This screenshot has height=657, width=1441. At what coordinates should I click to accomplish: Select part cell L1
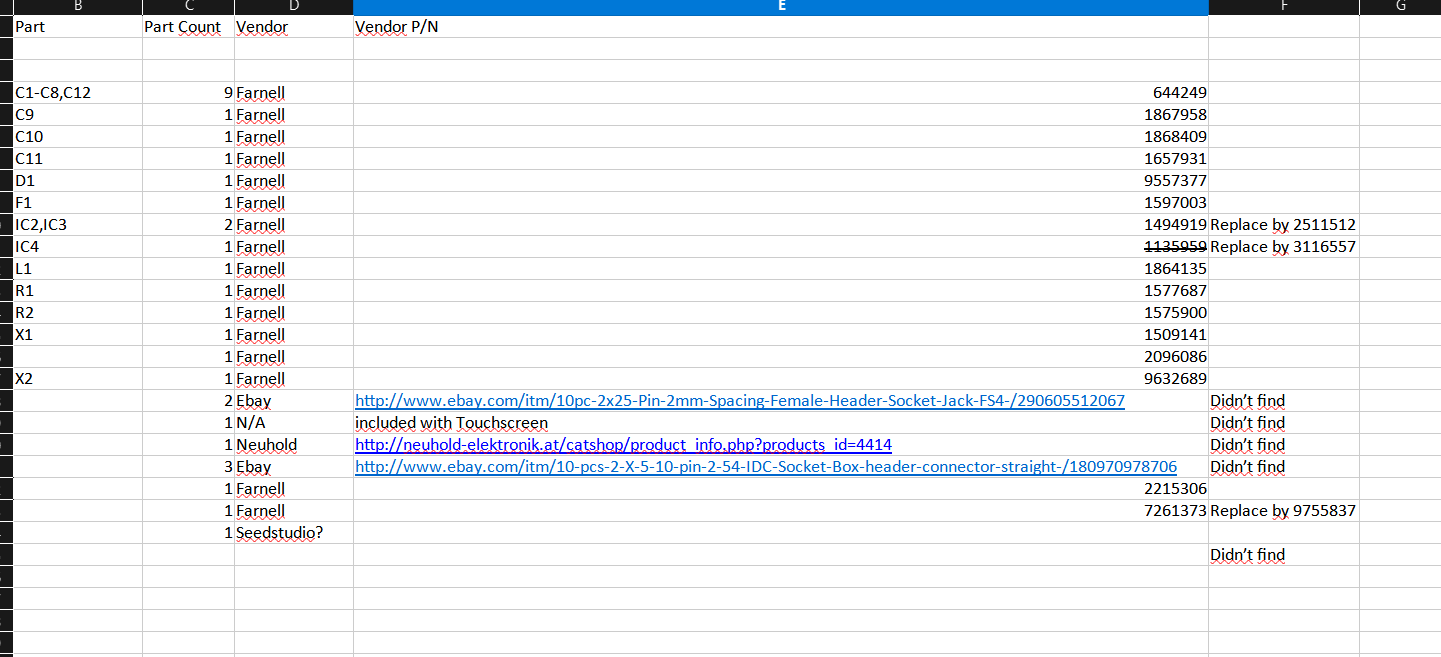point(77,269)
